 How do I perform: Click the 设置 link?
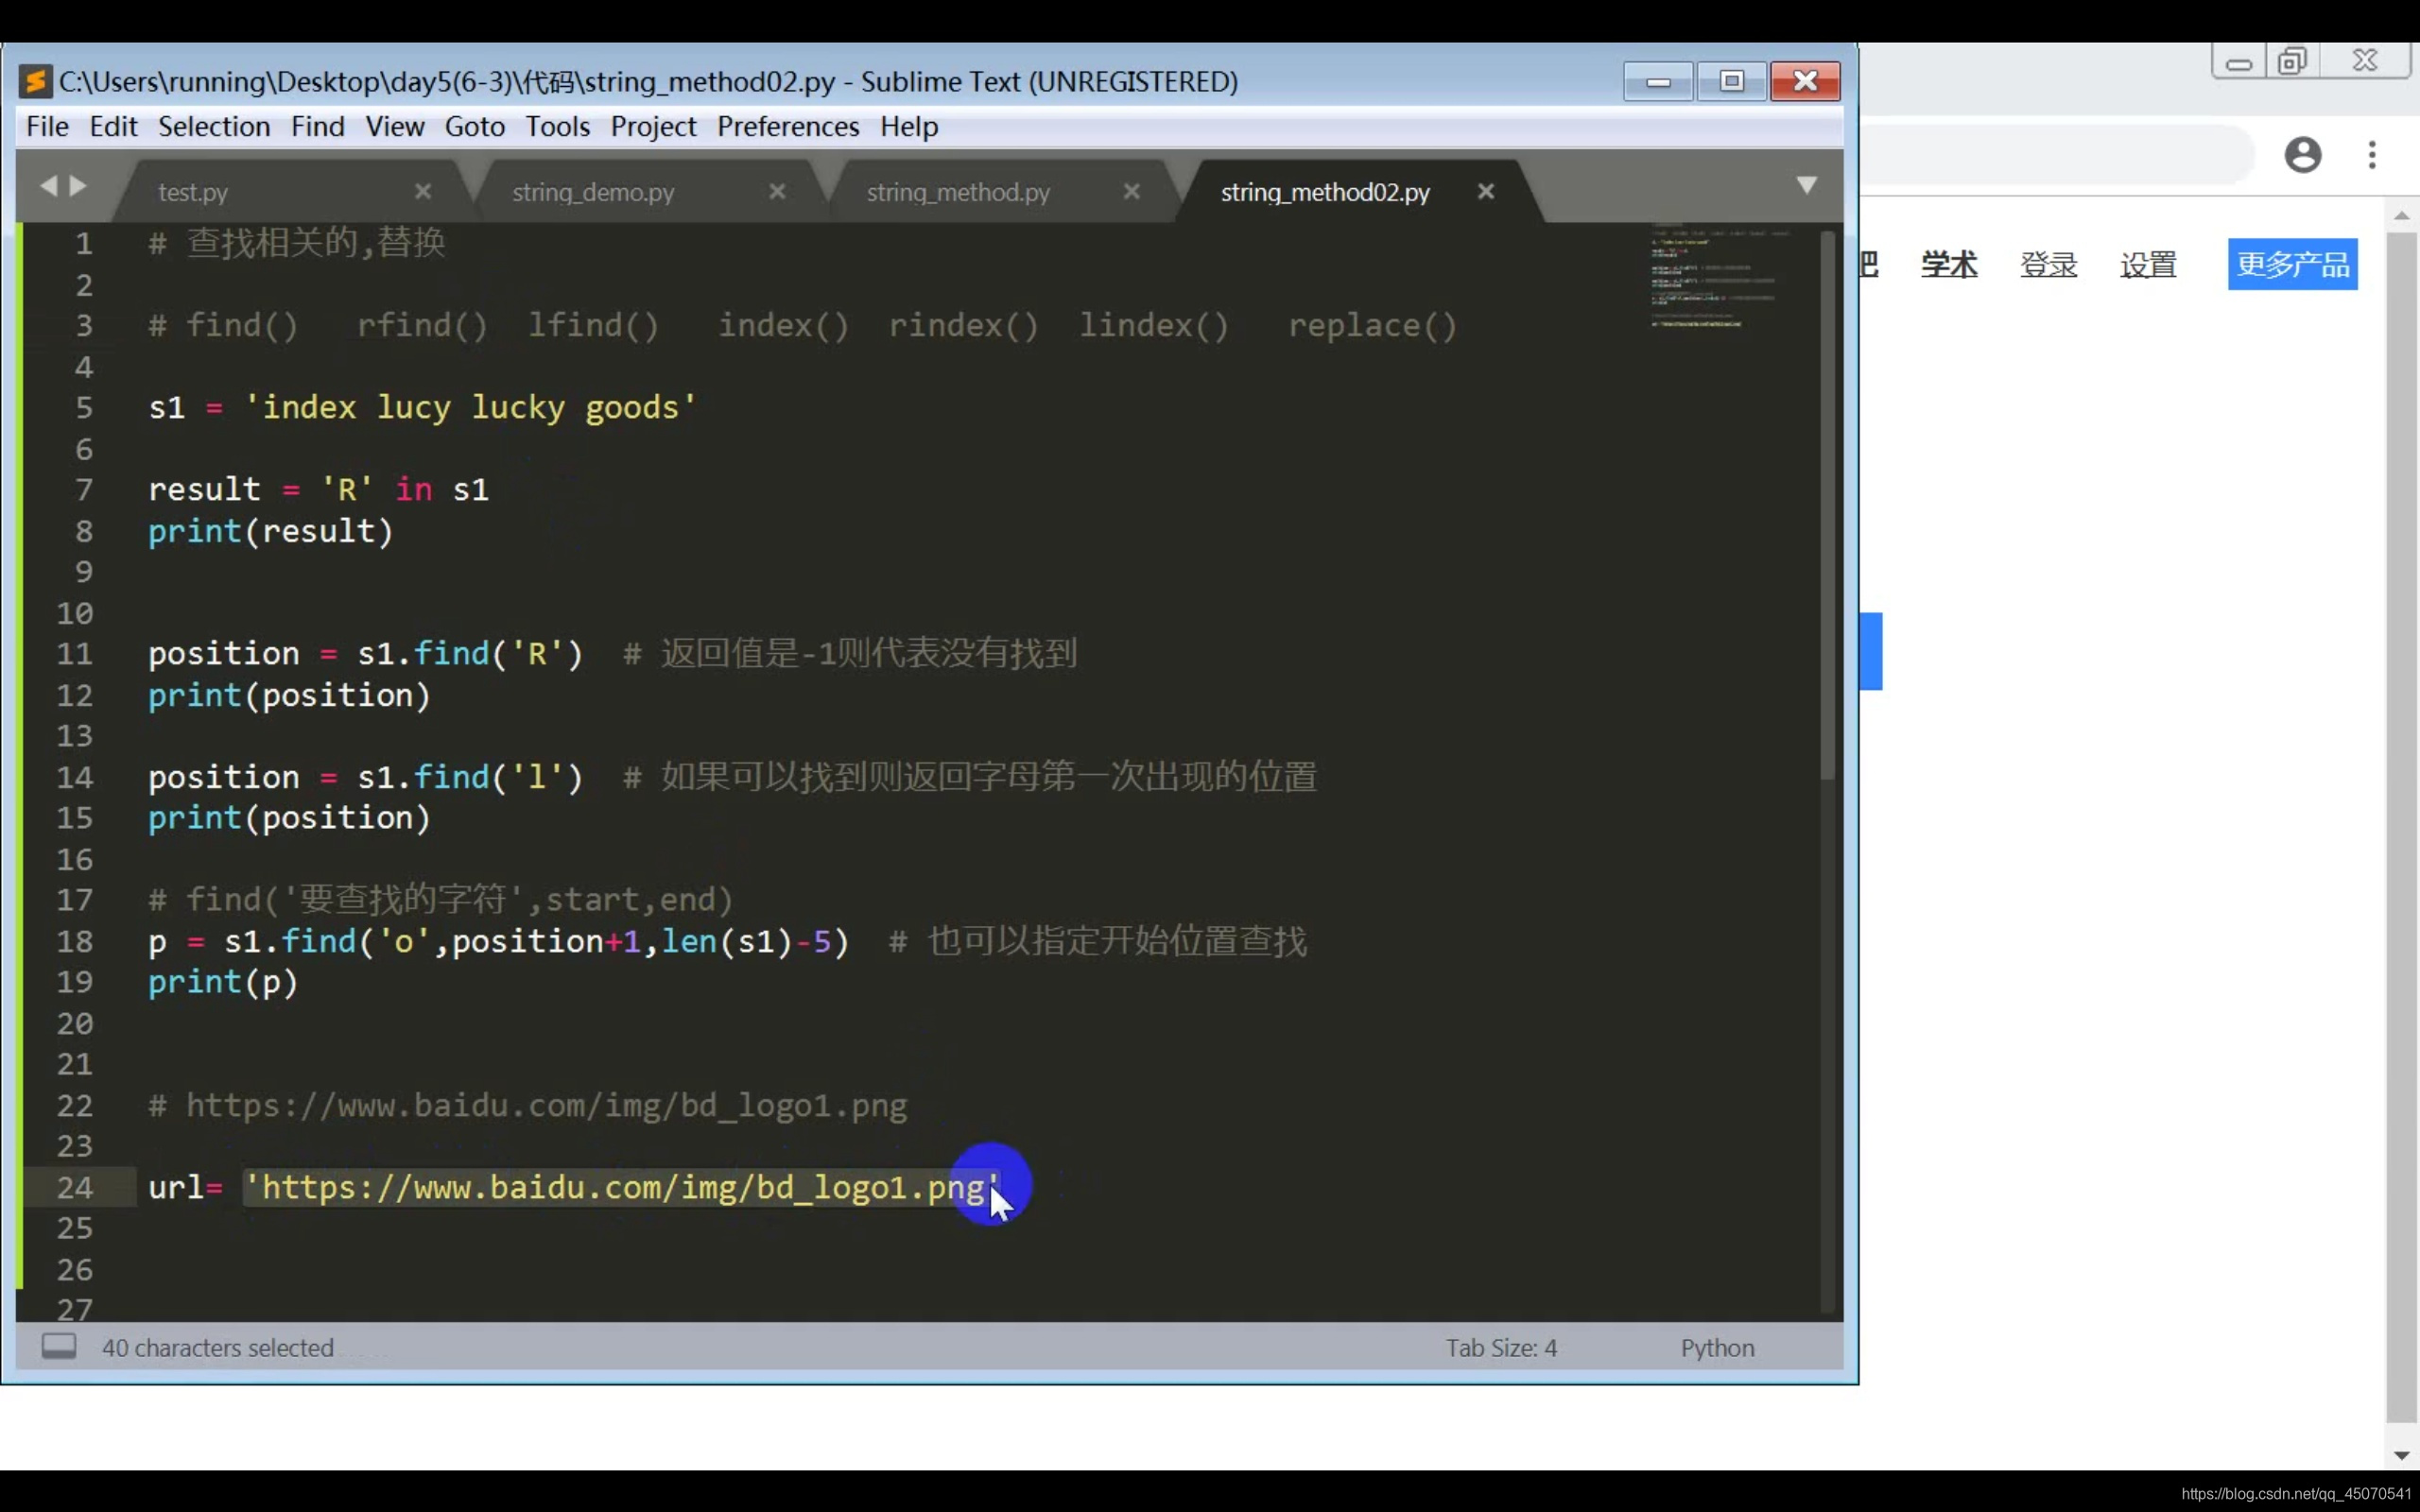pyautogui.click(x=2148, y=265)
